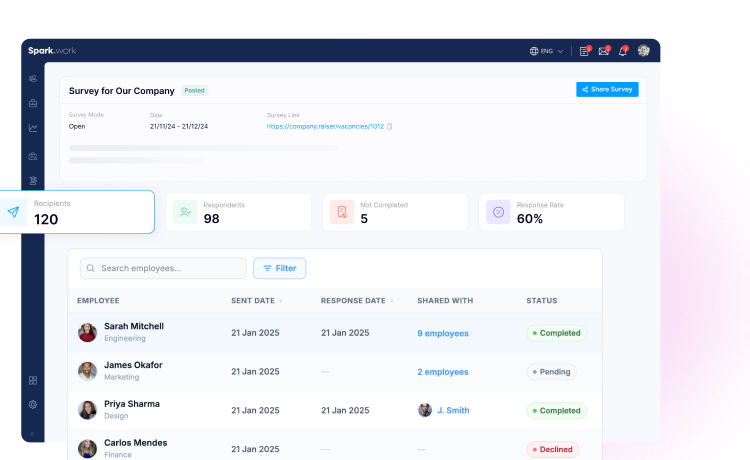Click the Respondents person-check icon
Image resolution: width=750 pixels, height=460 pixels.
(x=185, y=212)
